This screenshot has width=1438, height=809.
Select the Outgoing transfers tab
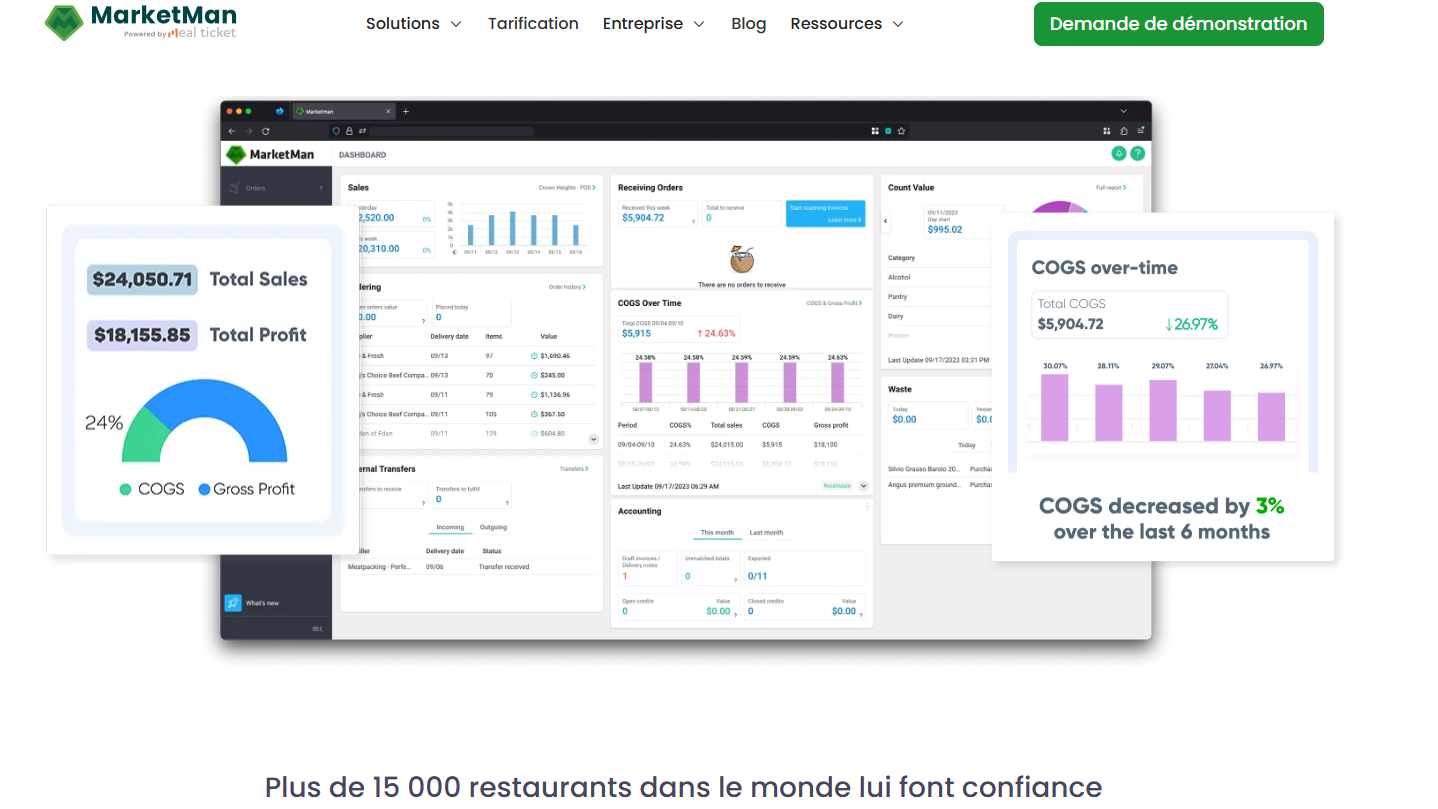[493, 527]
